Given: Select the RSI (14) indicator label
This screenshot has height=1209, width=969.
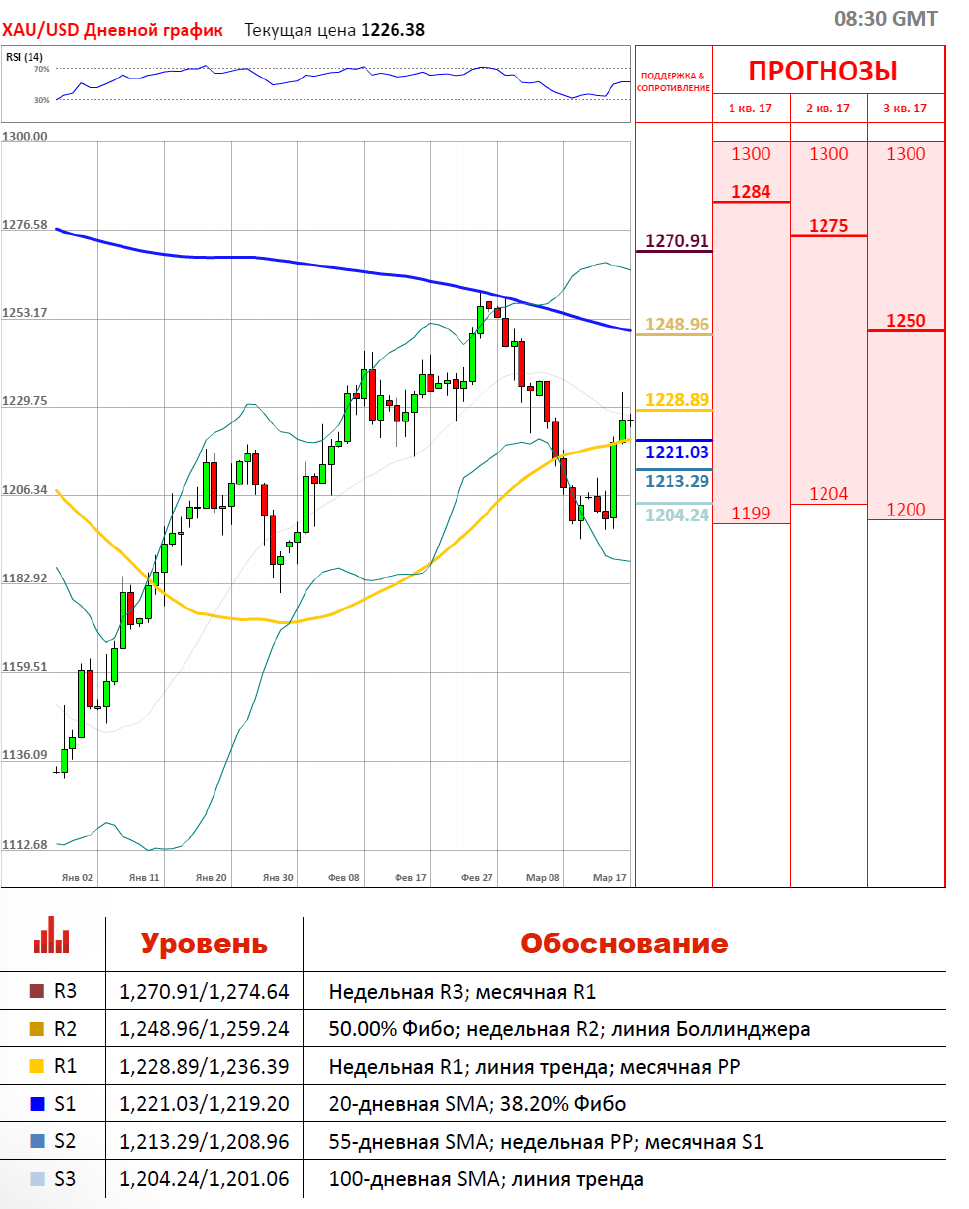Looking at the screenshot, I should (24, 56).
